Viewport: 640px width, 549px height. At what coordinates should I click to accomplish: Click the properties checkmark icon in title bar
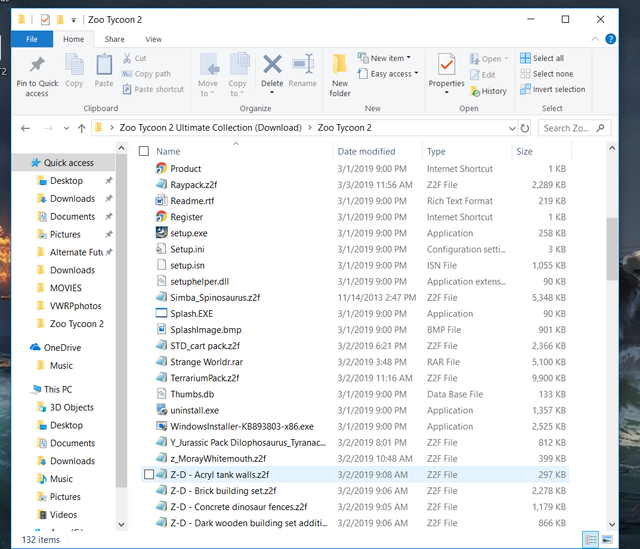click(x=45, y=20)
